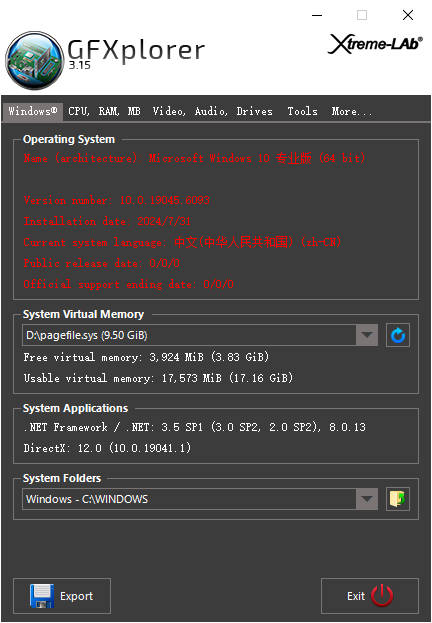Image resolution: width=432 pixels, height=623 pixels.
Task: Click Version number 10.0.19045.6093 text
Action: point(116,200)
